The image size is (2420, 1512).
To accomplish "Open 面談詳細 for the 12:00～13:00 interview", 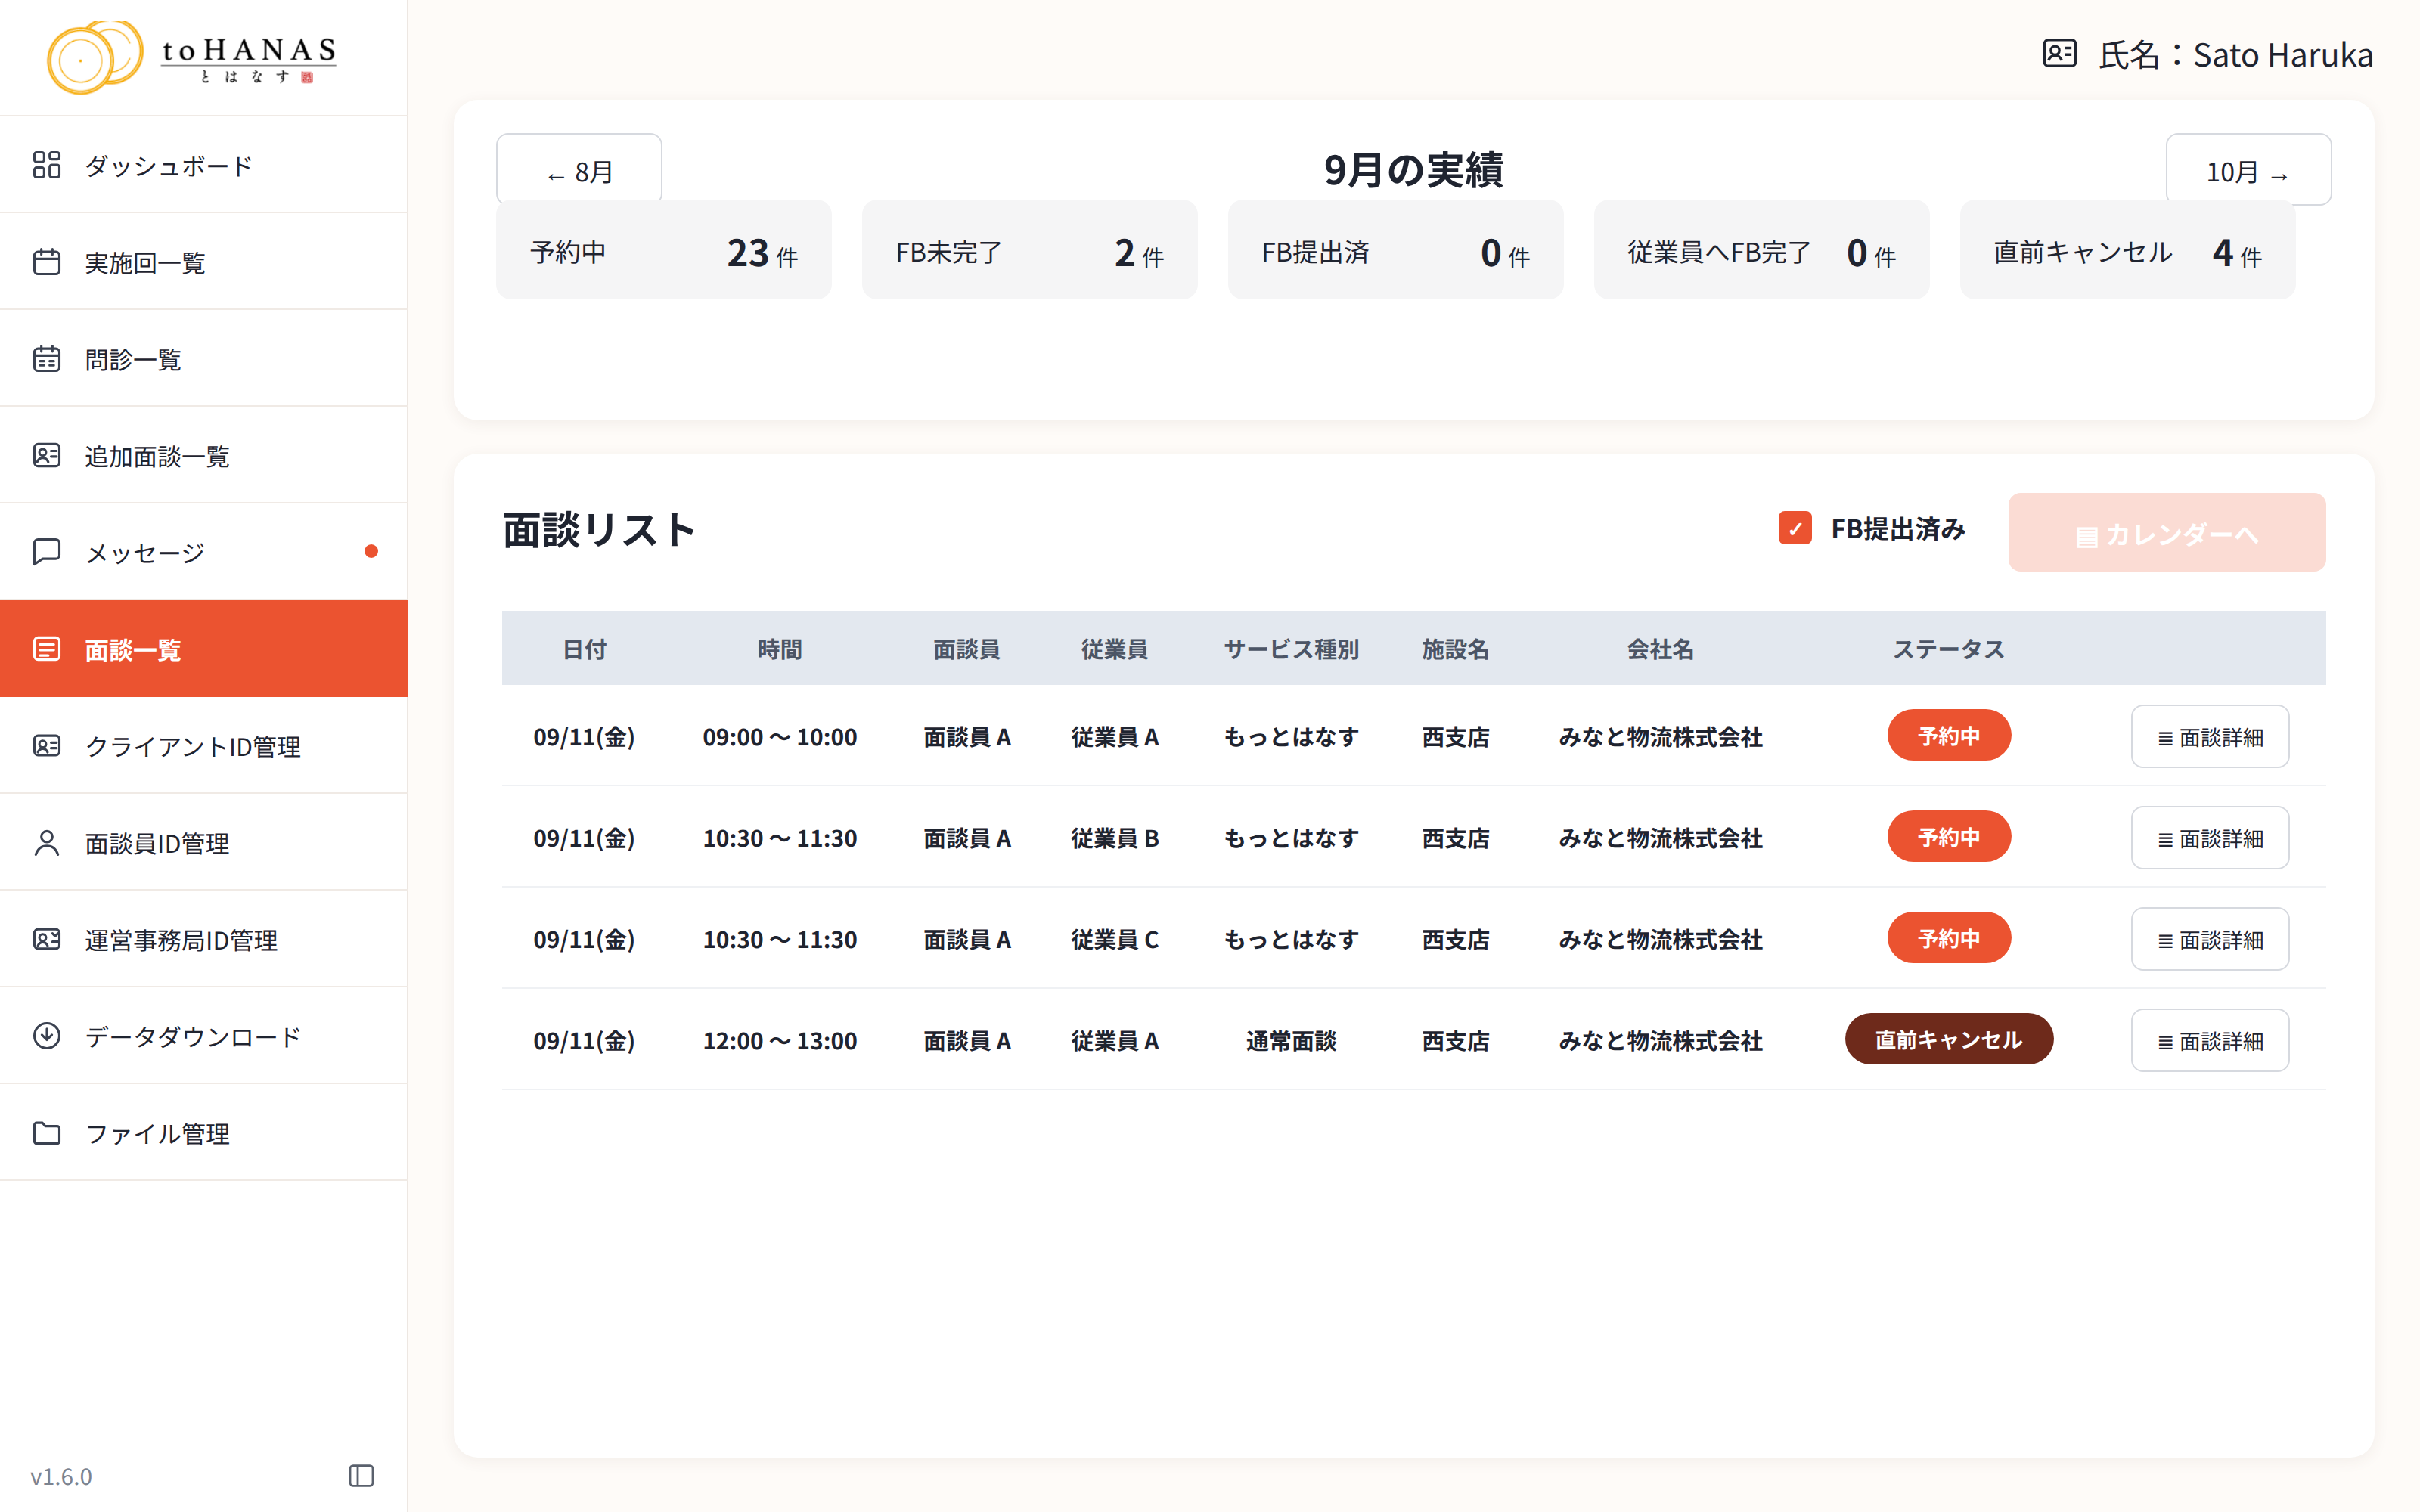I will click(2210, 1040).
